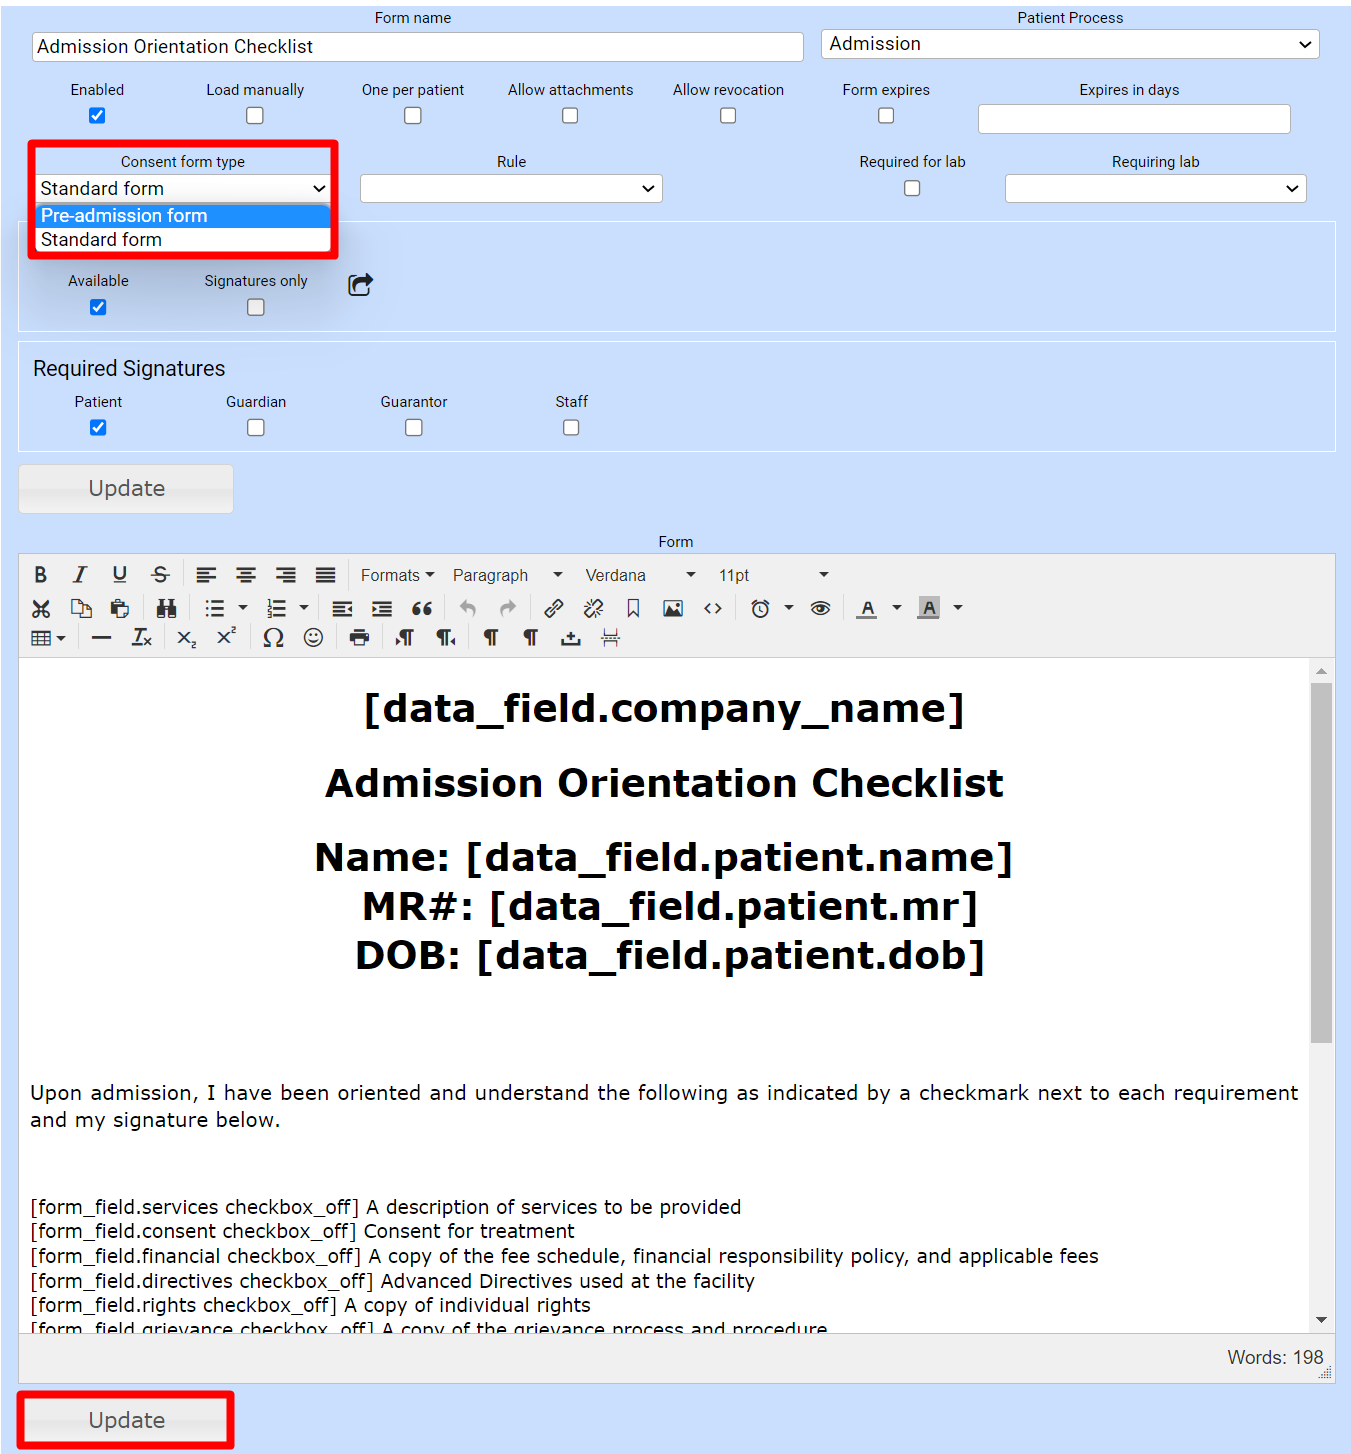Open the Preview eye icon
Image resolution: width=1351 pixels, height=1454 pixels.
[820, 608]
